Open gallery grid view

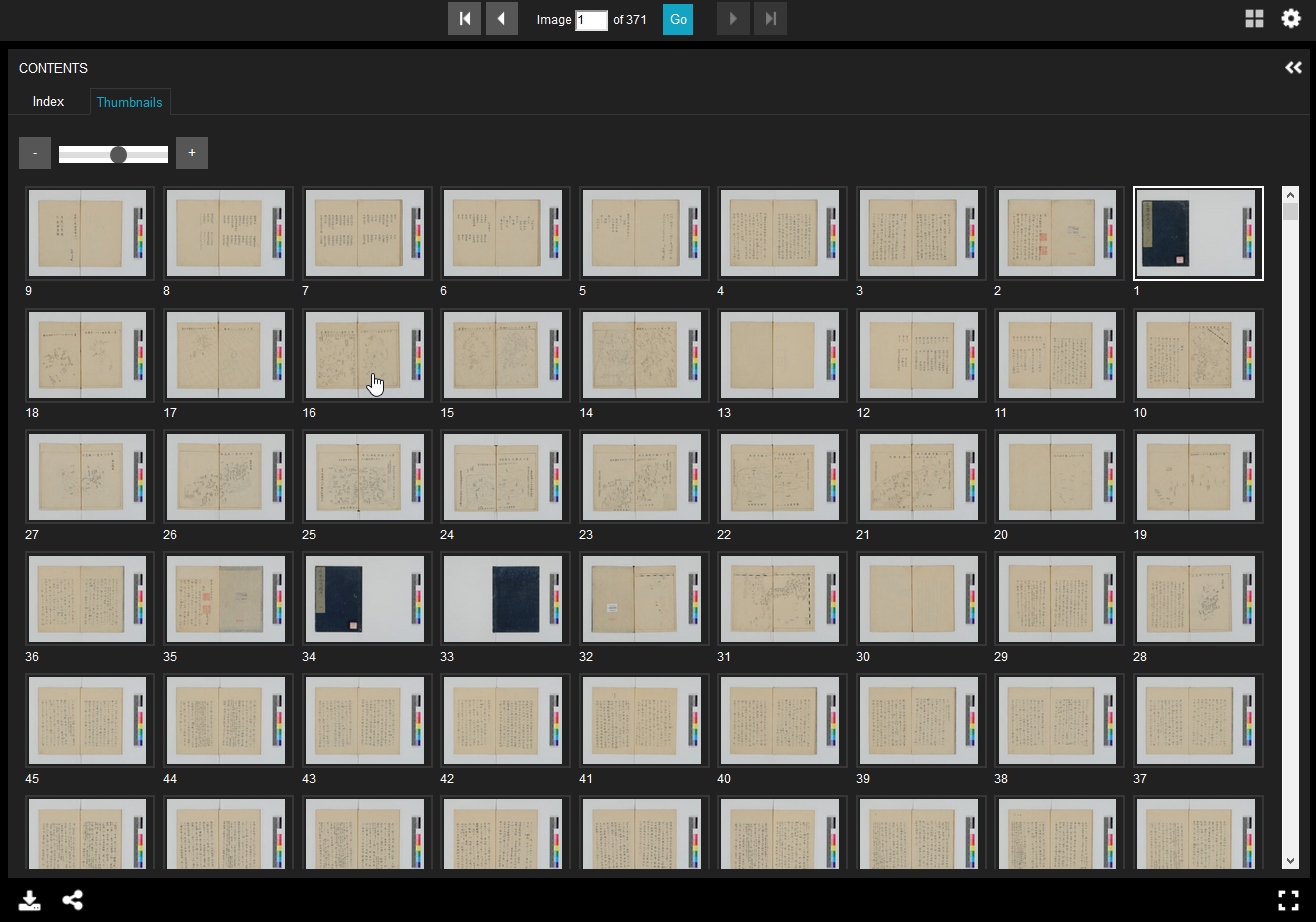tap(1254, 19)
